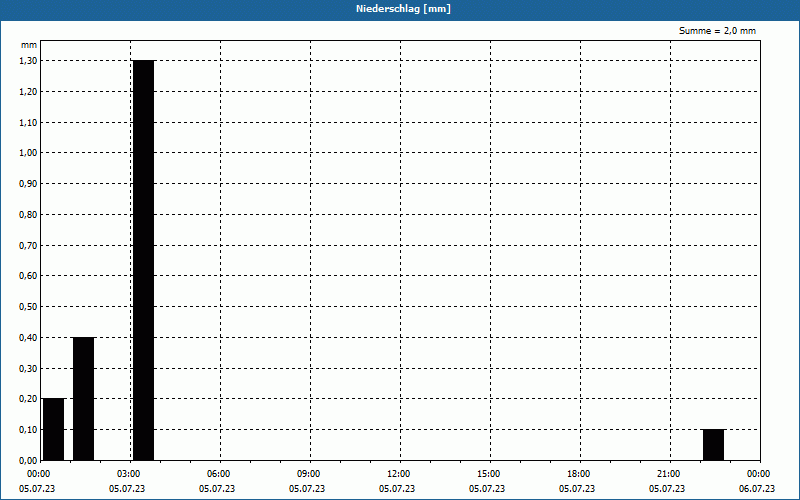Select the 0,90 y-axis value
800x500 pixels.
[x=28, y=184]
